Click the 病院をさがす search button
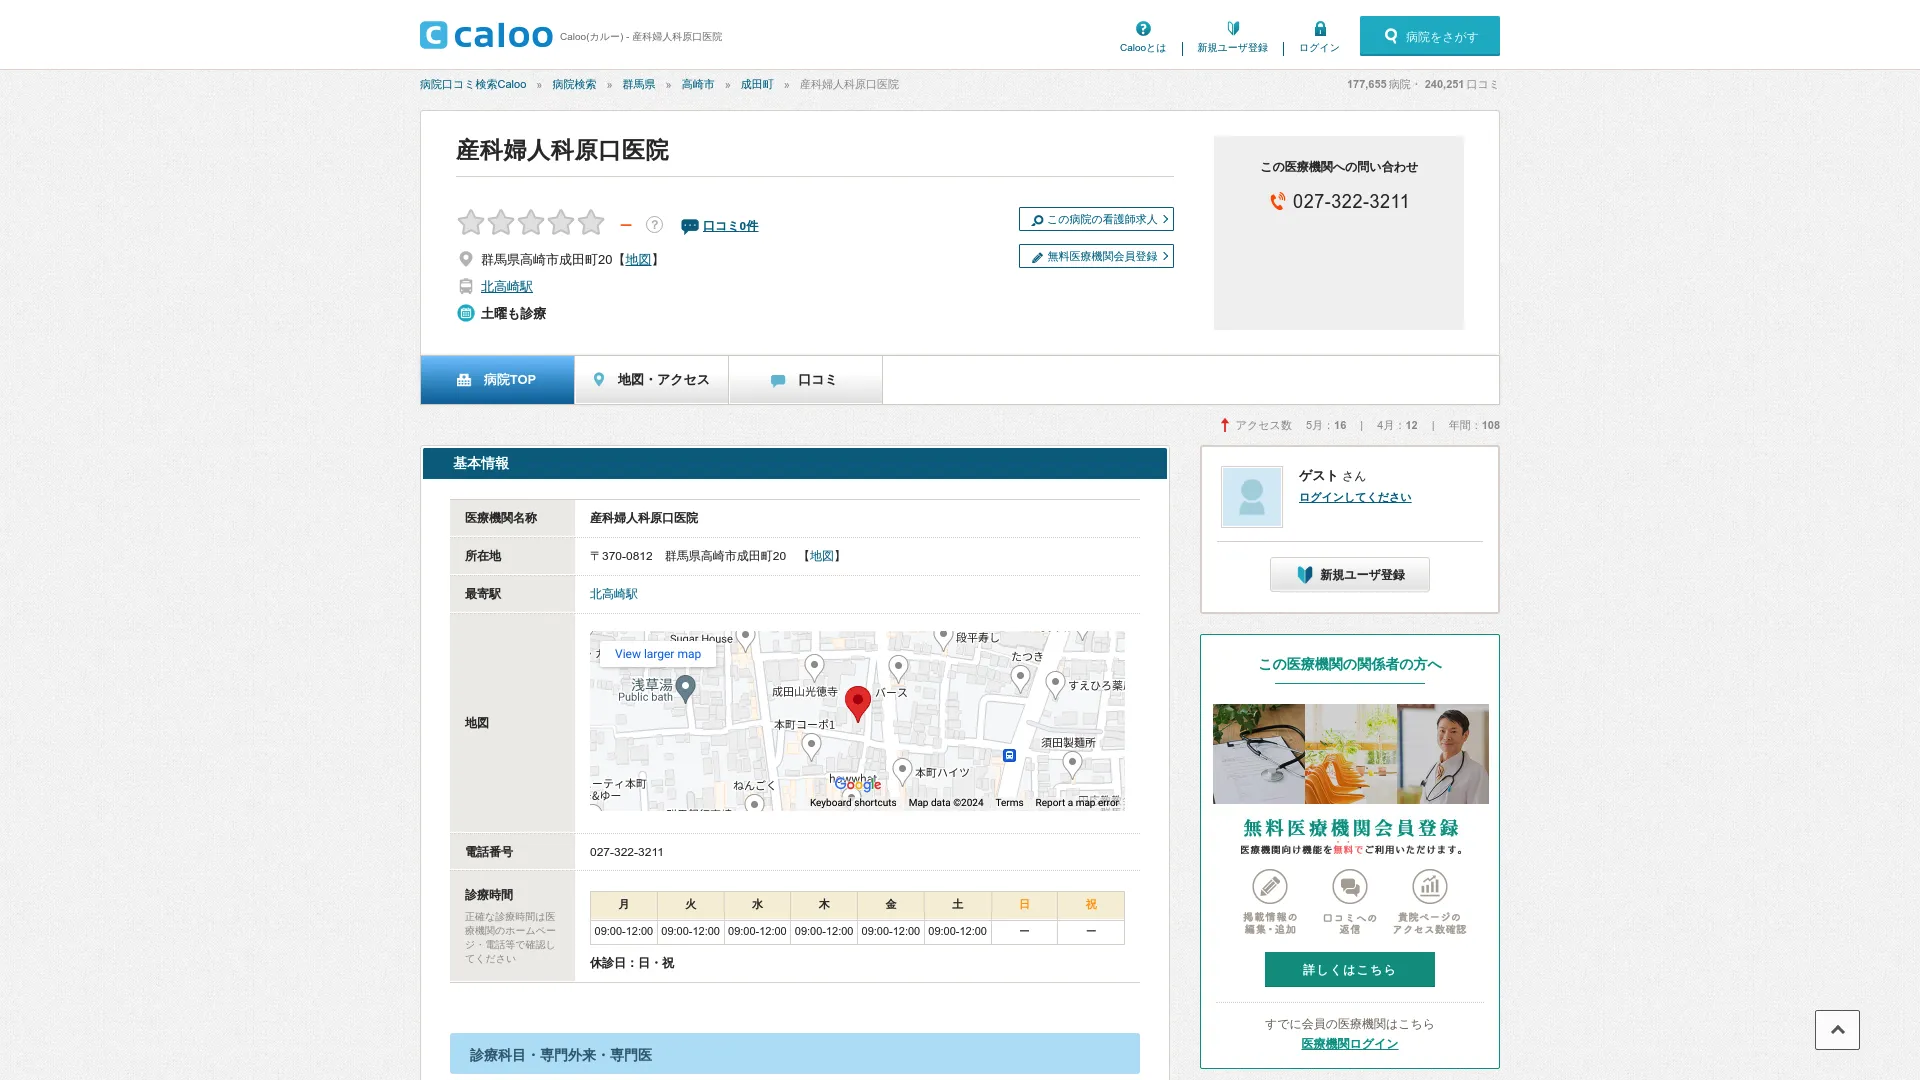1920x1080 pixels. [x=1429, y=36]
